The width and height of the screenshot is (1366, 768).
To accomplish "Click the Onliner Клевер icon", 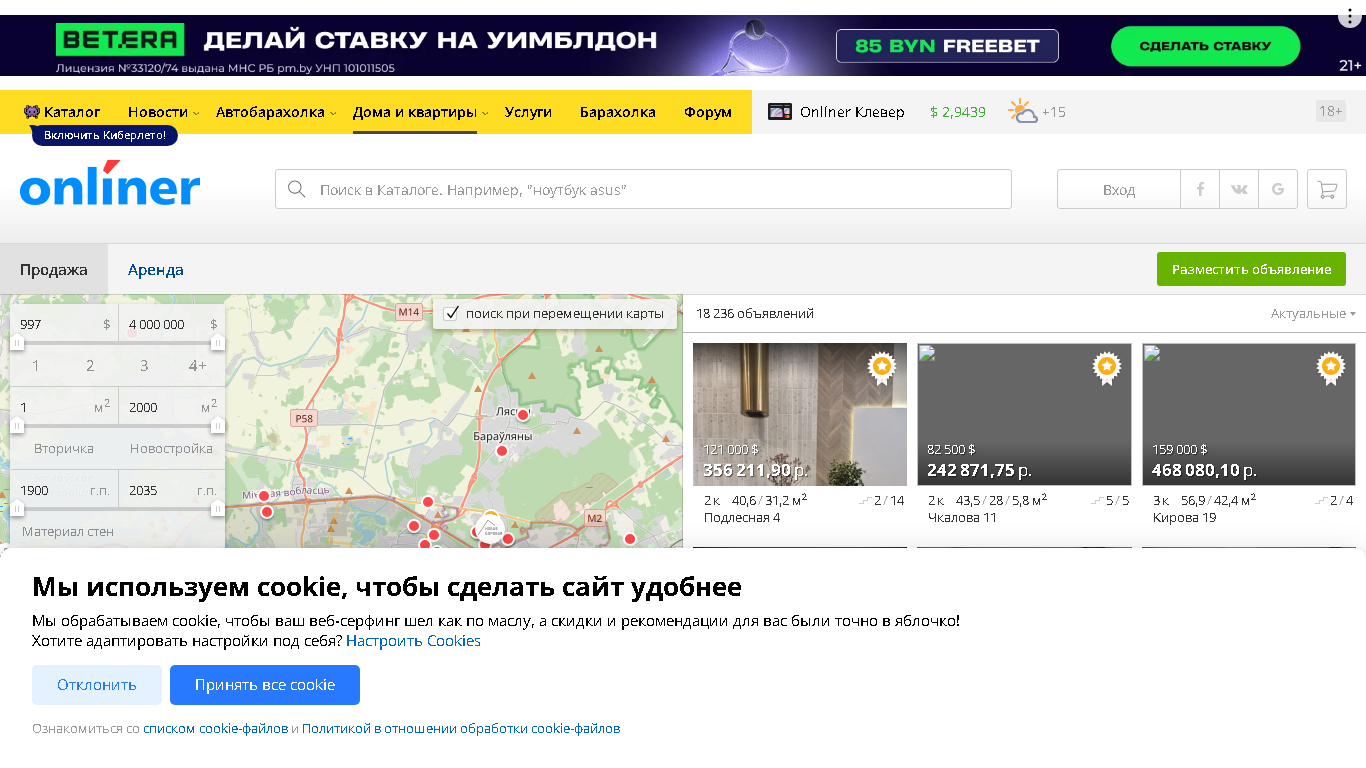I will 780,112.
